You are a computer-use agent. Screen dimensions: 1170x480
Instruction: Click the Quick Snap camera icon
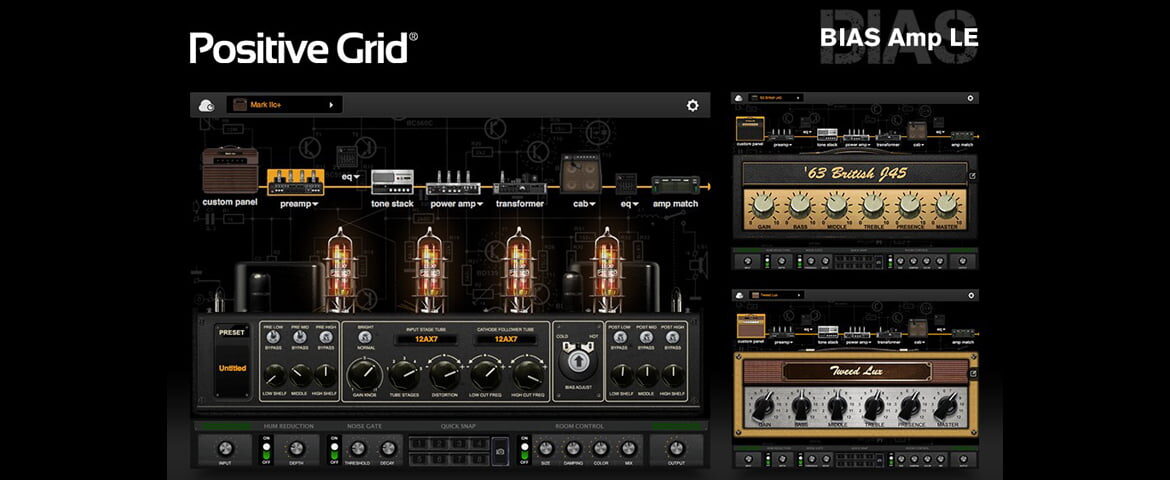click(x=500, y=450)
